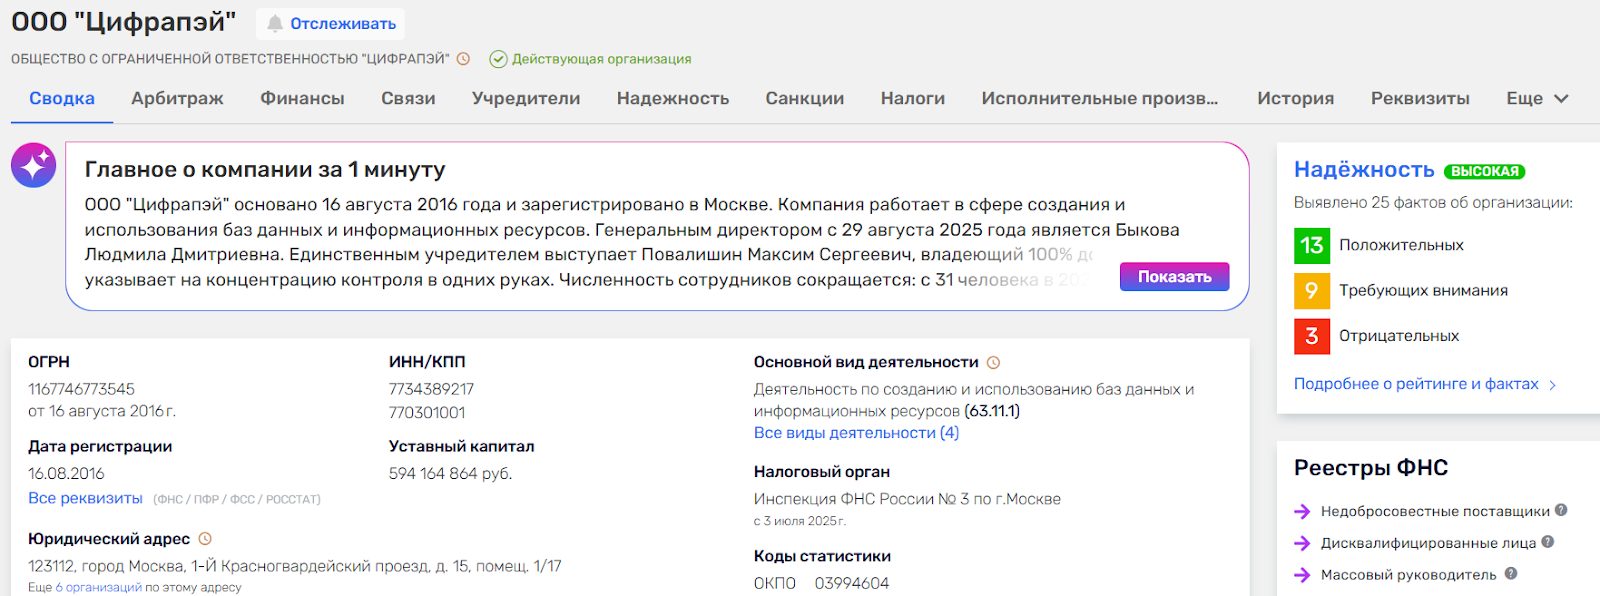Image resolution: width=1600 pixels, height=596 pixels.
Task: Click the ВЫСОКАЯ reliability badge
Action: [x=1485, y=171]
